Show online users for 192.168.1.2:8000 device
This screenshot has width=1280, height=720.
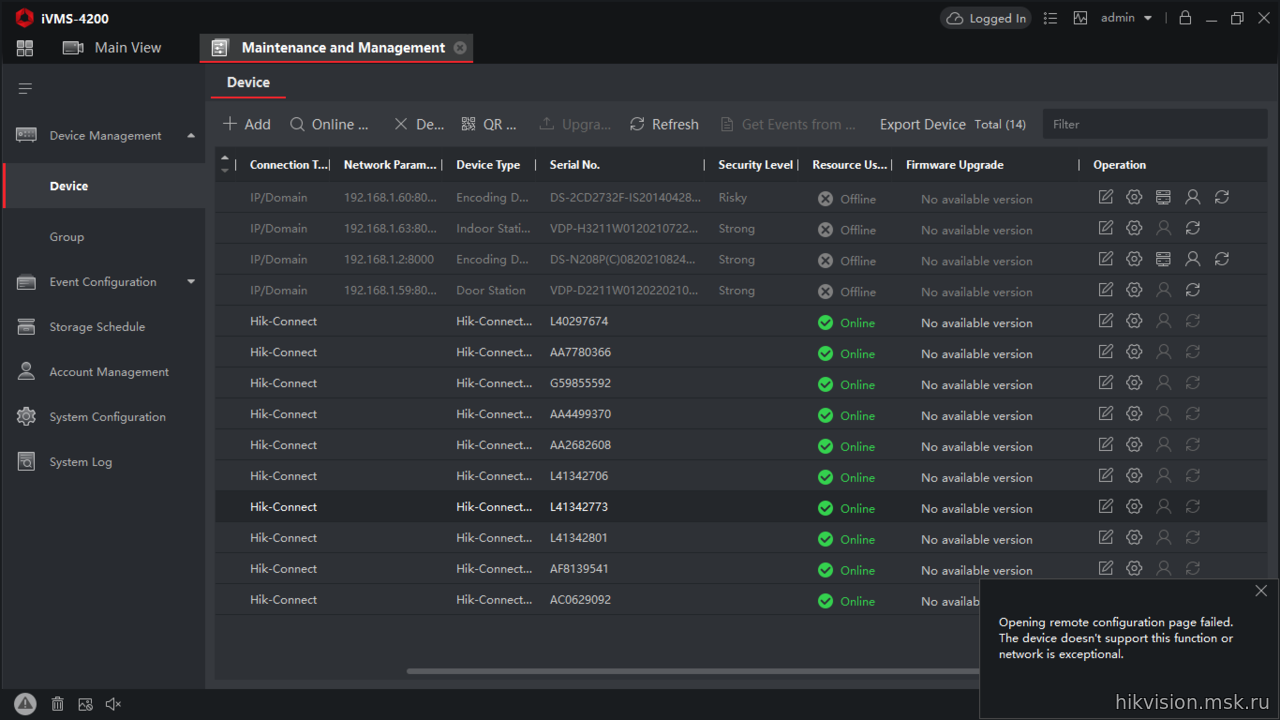[x=1192, y=259]
